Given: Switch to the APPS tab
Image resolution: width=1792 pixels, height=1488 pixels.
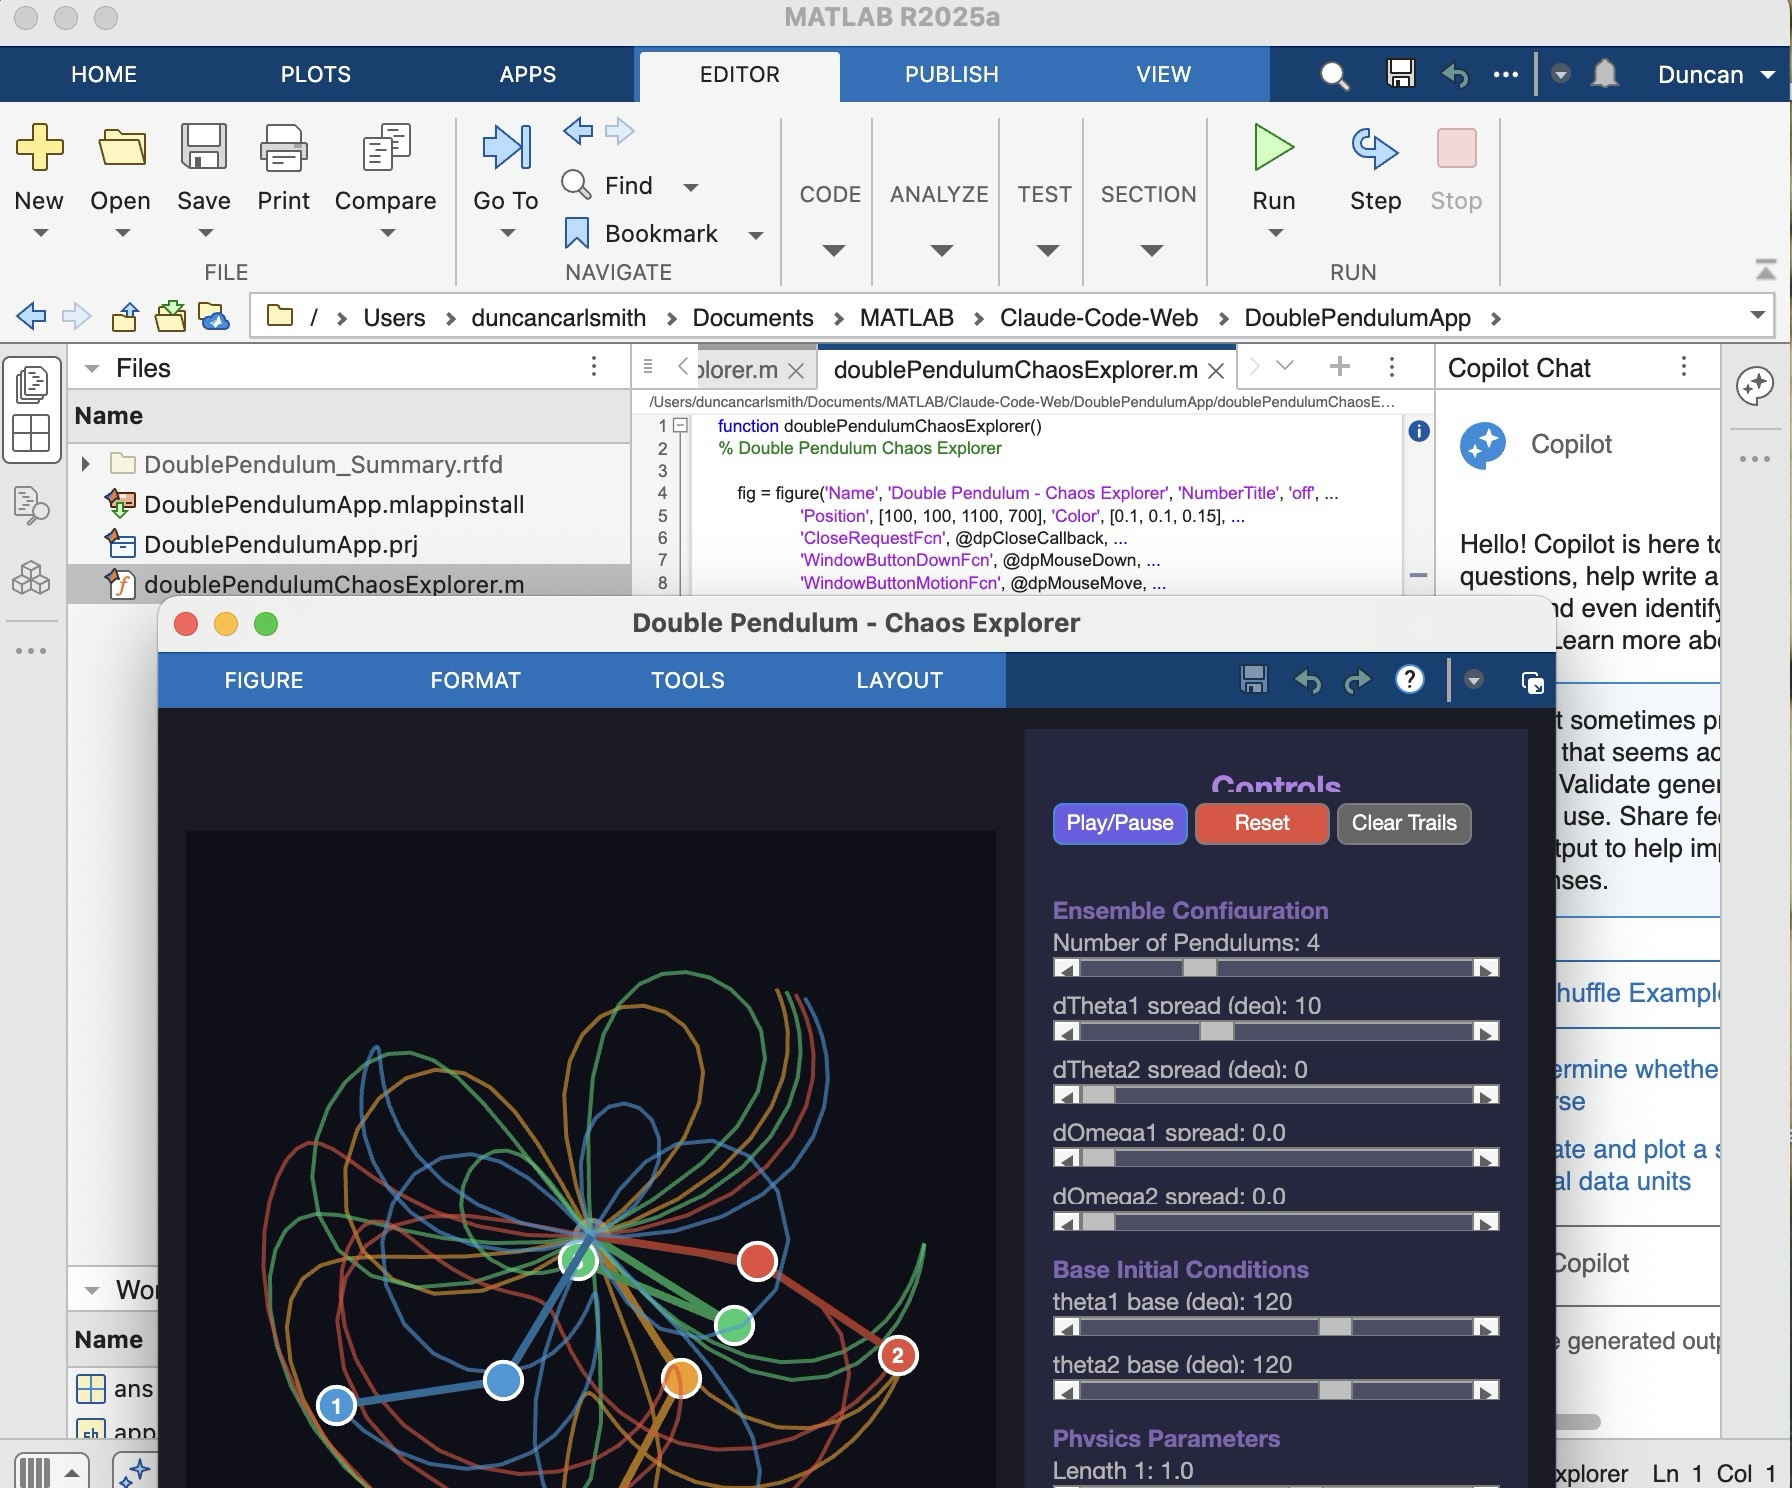Looking at the screenshot, I should pyautogui.click(x=528, y=74).
